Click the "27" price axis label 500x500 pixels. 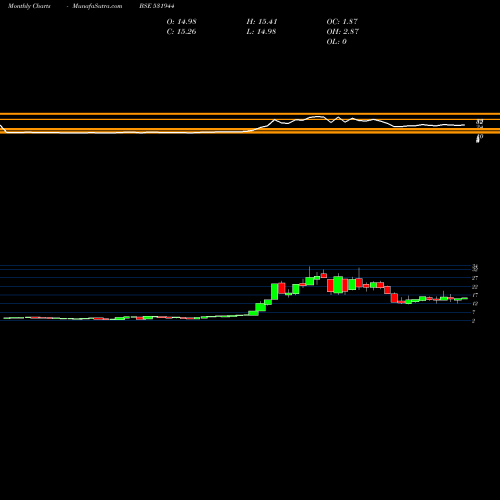[475, 278]
